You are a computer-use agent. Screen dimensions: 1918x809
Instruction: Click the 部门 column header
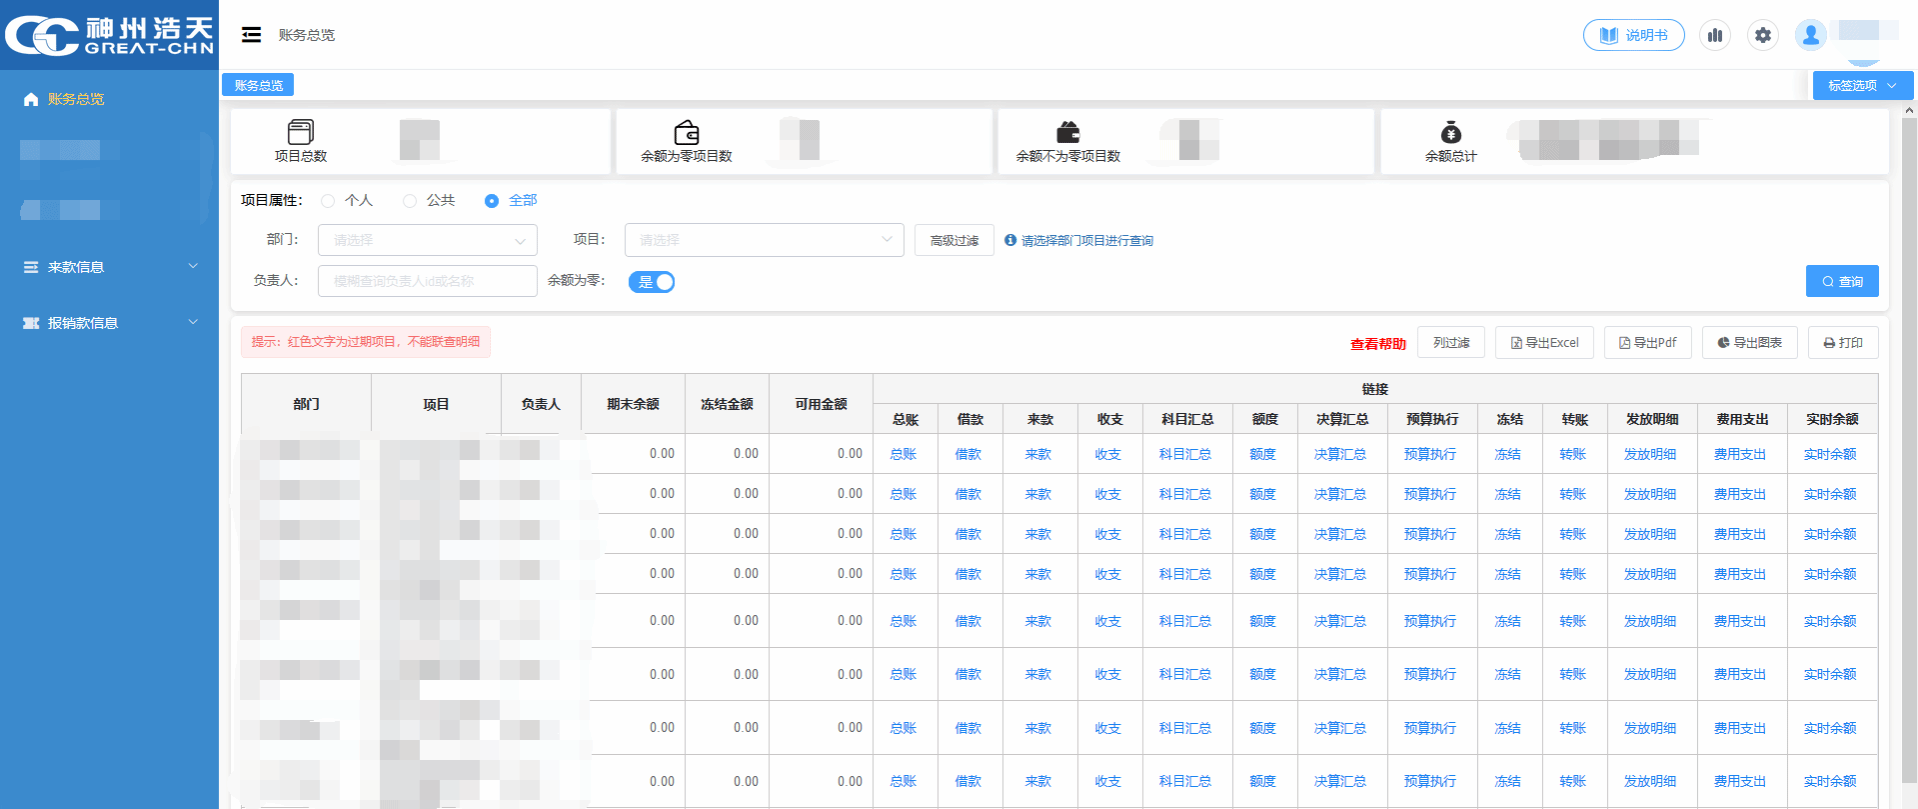(x=306, y=404)
